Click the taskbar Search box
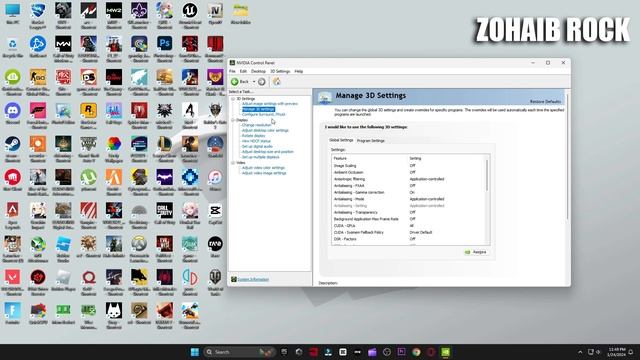640x360 pixels. coord(239,352)
